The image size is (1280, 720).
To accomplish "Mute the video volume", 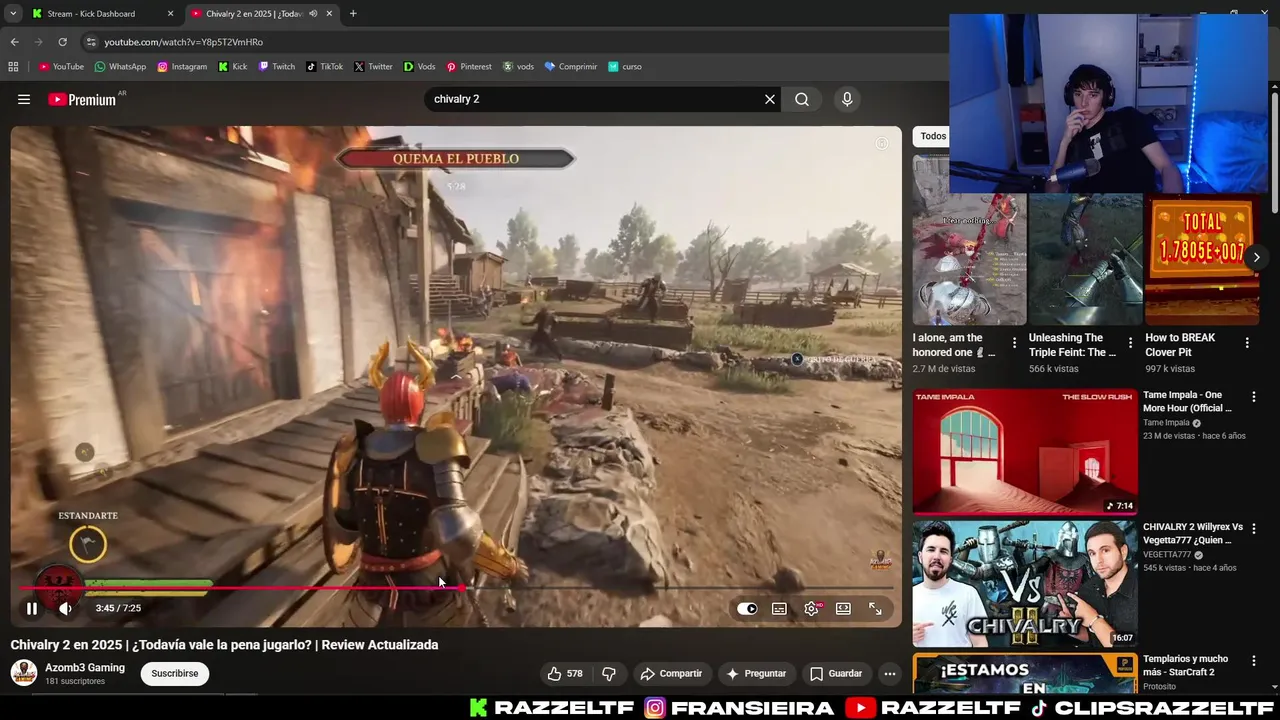I will point(65,608).
